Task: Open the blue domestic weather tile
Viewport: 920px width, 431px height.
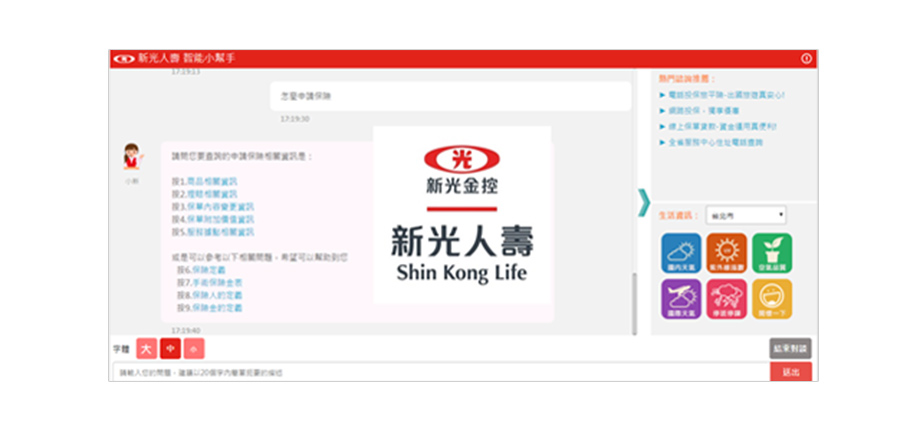Action: coord(681,253)
